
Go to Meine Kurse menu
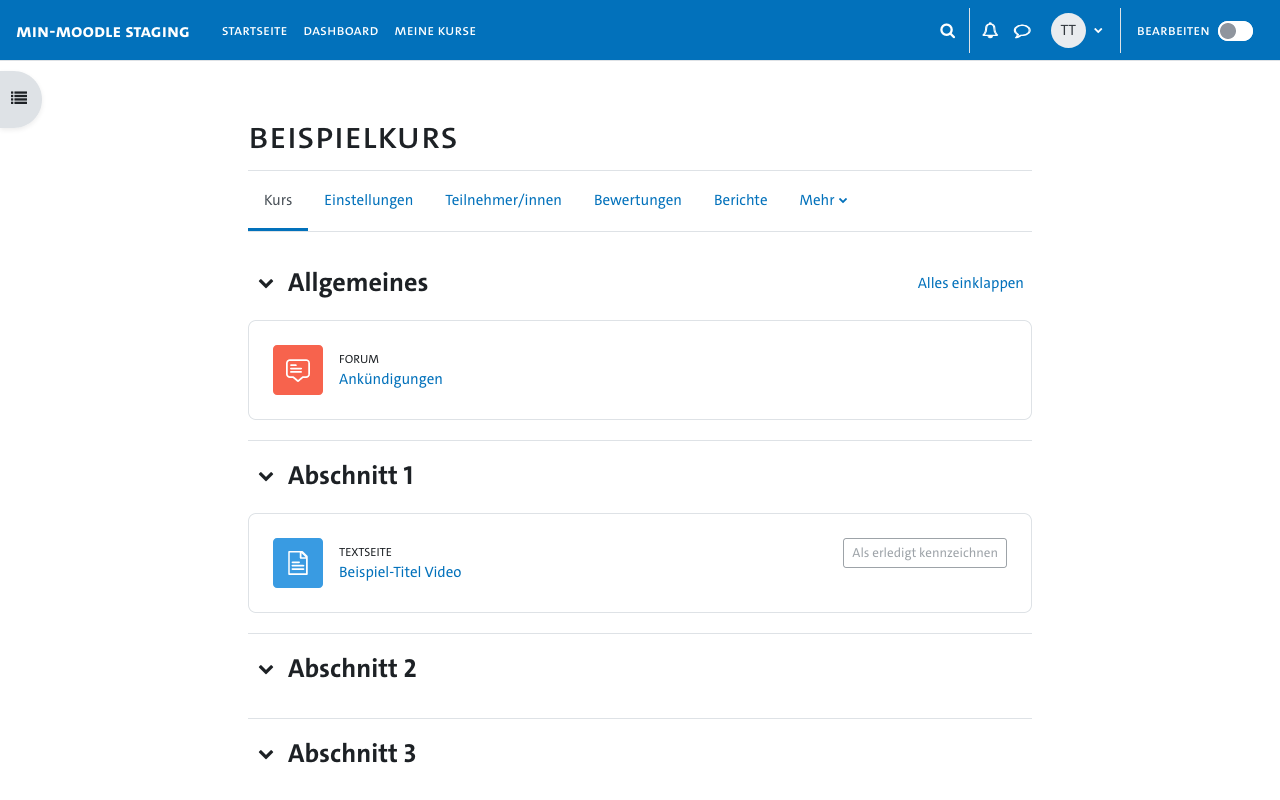(x=435, y=31)
